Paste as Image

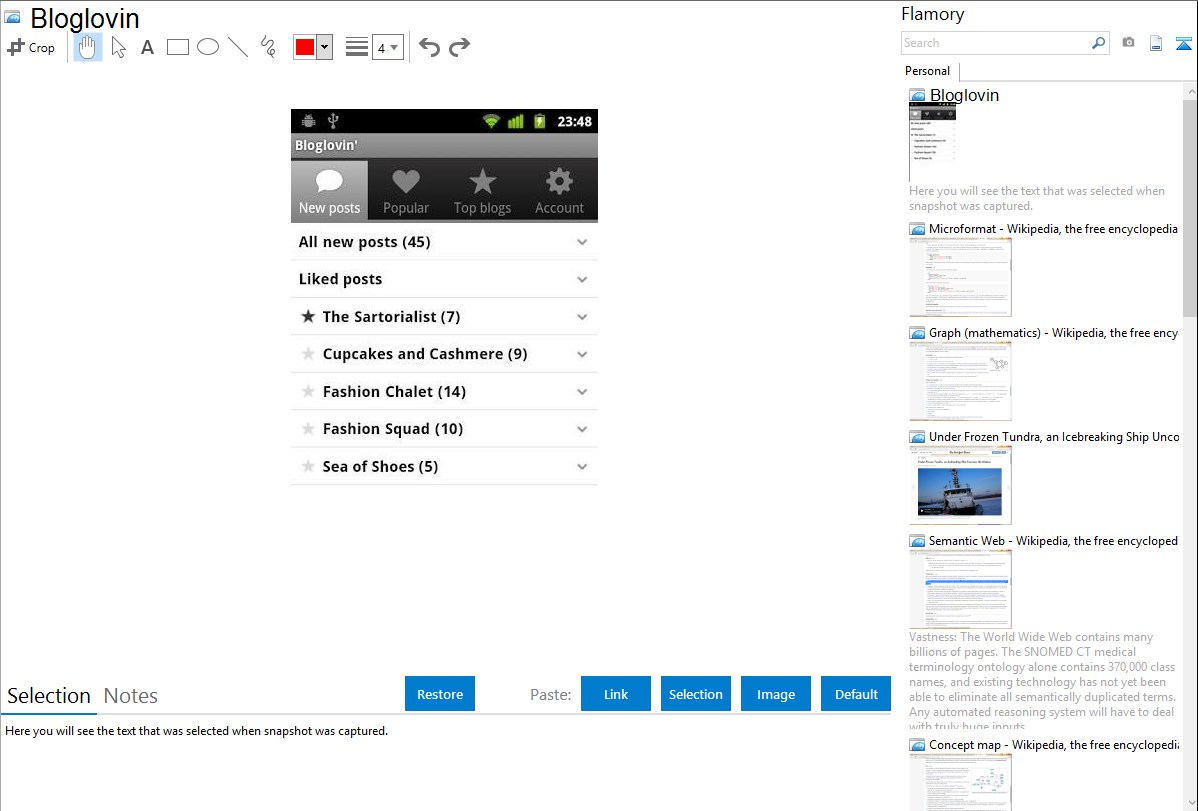[x=776, y=694]
